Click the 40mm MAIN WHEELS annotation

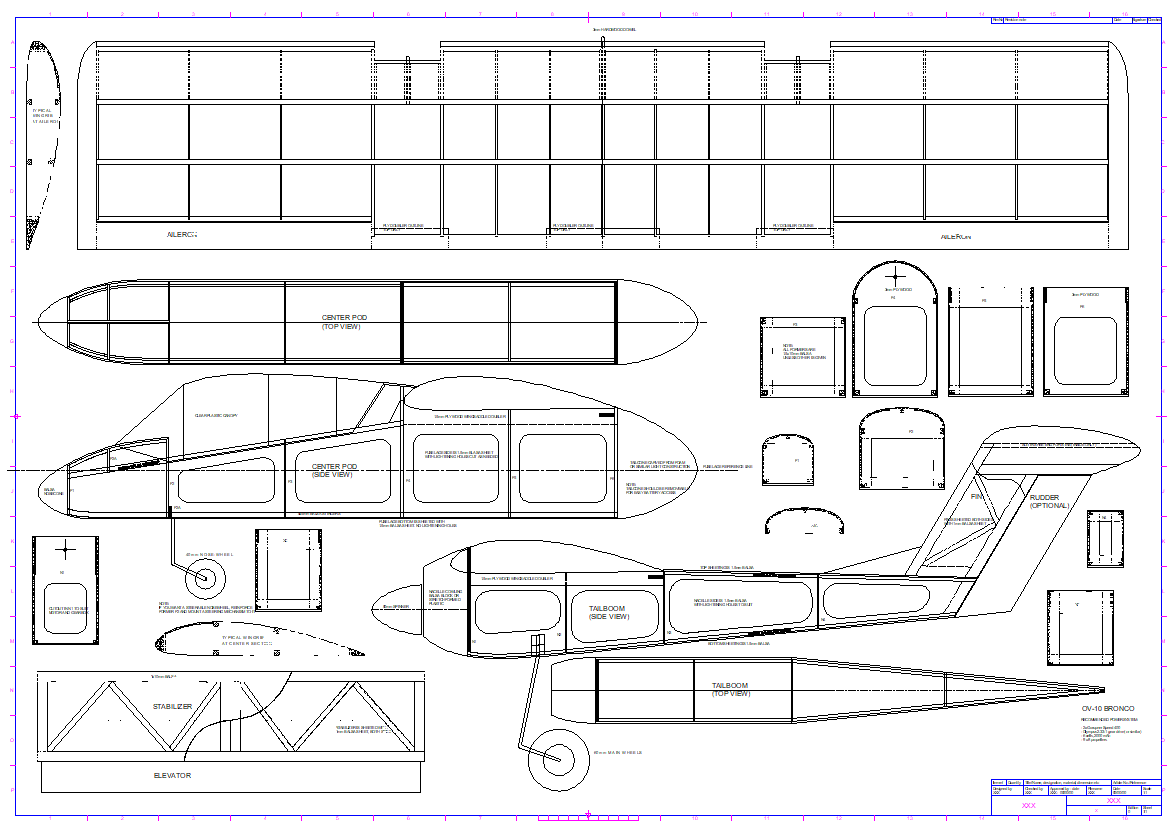(618, 752)
